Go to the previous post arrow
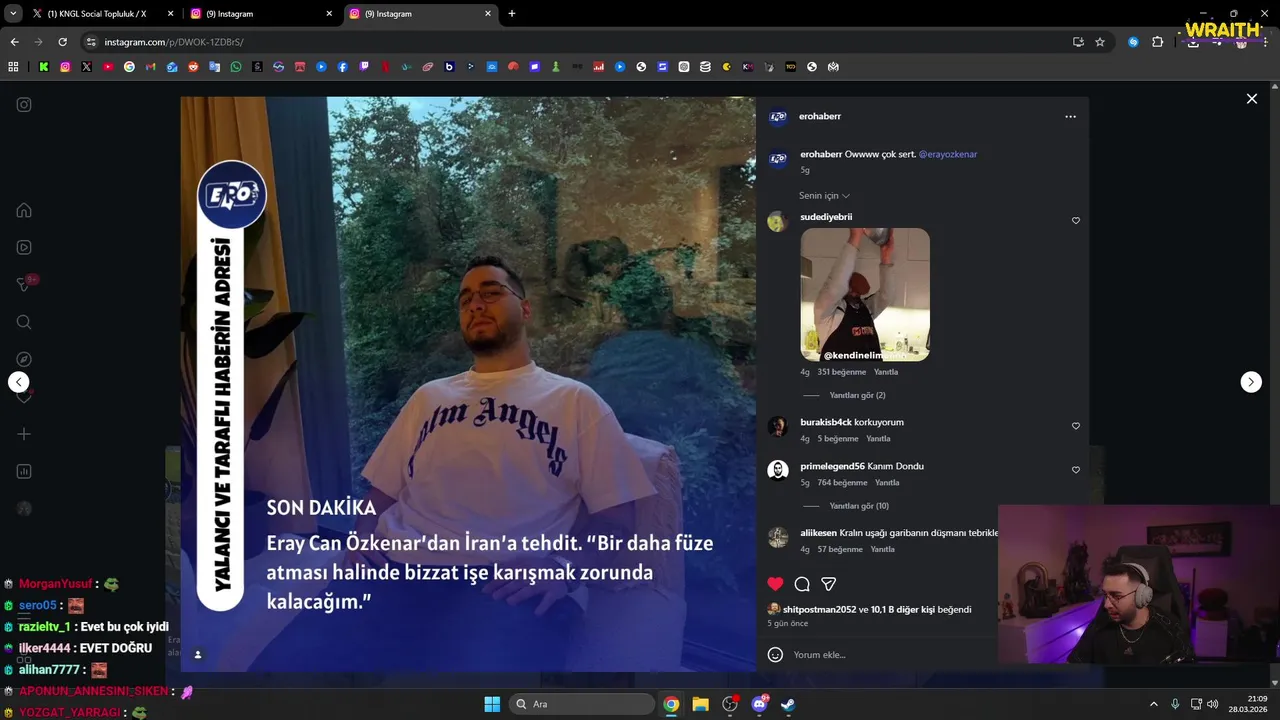This screenshot has height=720, width=1280. 18,382
